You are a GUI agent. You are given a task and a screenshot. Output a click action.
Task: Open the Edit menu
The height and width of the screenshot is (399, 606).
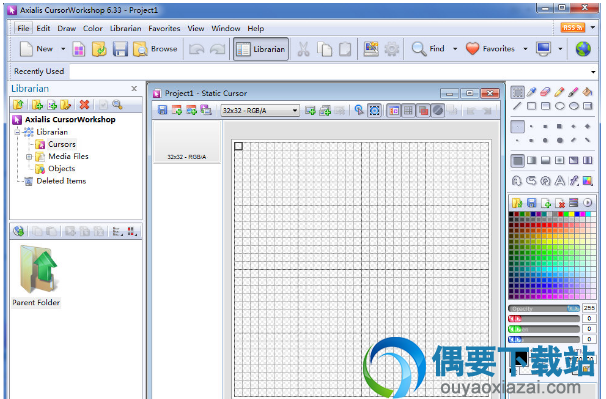coord(43,28)
